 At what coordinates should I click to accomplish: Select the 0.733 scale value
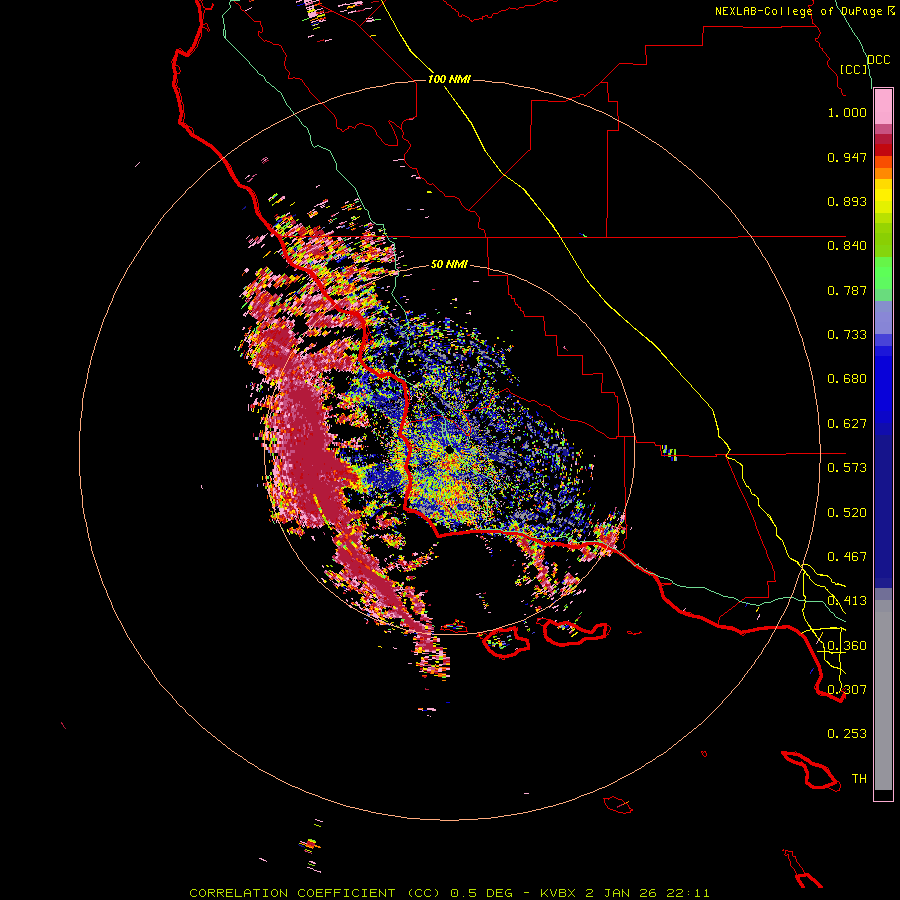point(847,335)
